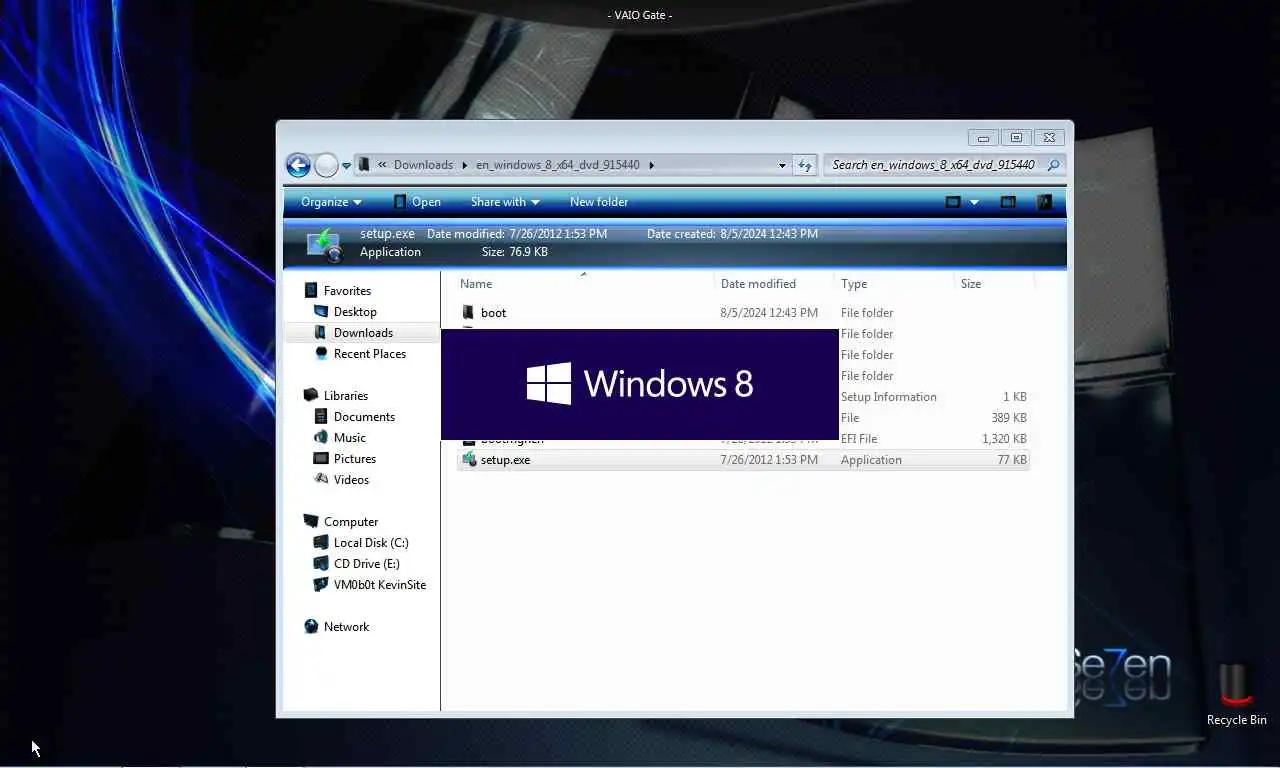
Task: Open the Pictures library icon
Action: click(x=321, y=458)
